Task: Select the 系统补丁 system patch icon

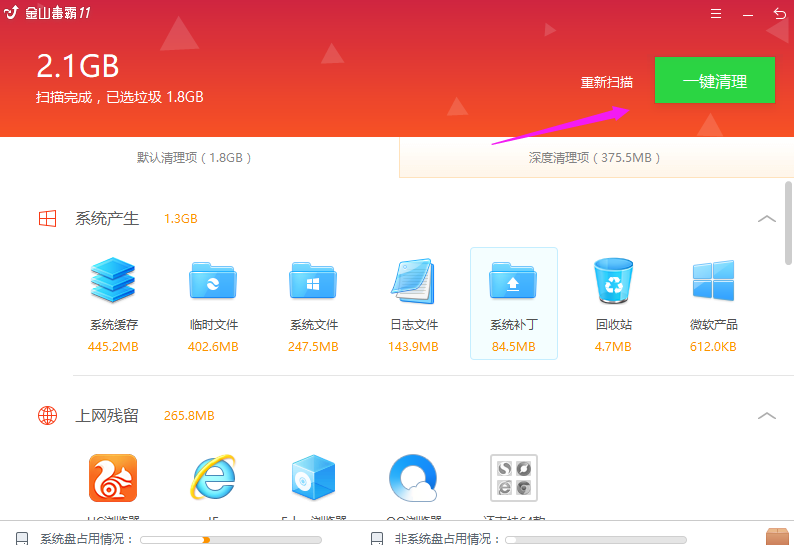Action: pyautogui.click(x=513, y=281)
